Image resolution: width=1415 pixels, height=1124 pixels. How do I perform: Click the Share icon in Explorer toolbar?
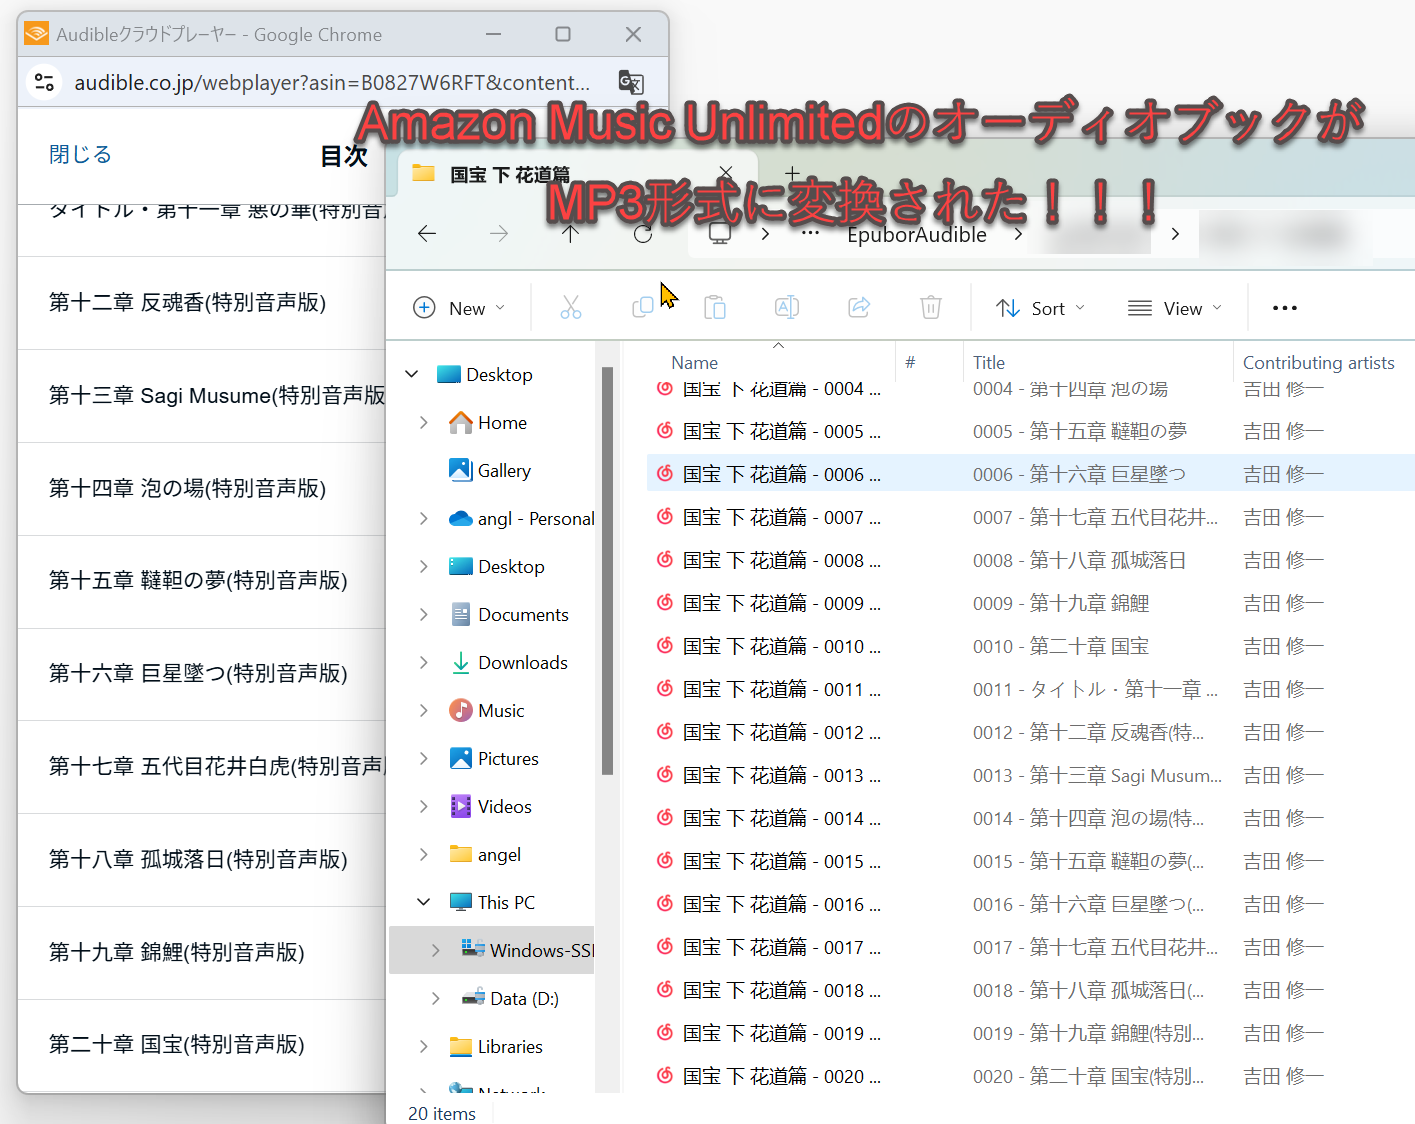(x=859, y=308)
